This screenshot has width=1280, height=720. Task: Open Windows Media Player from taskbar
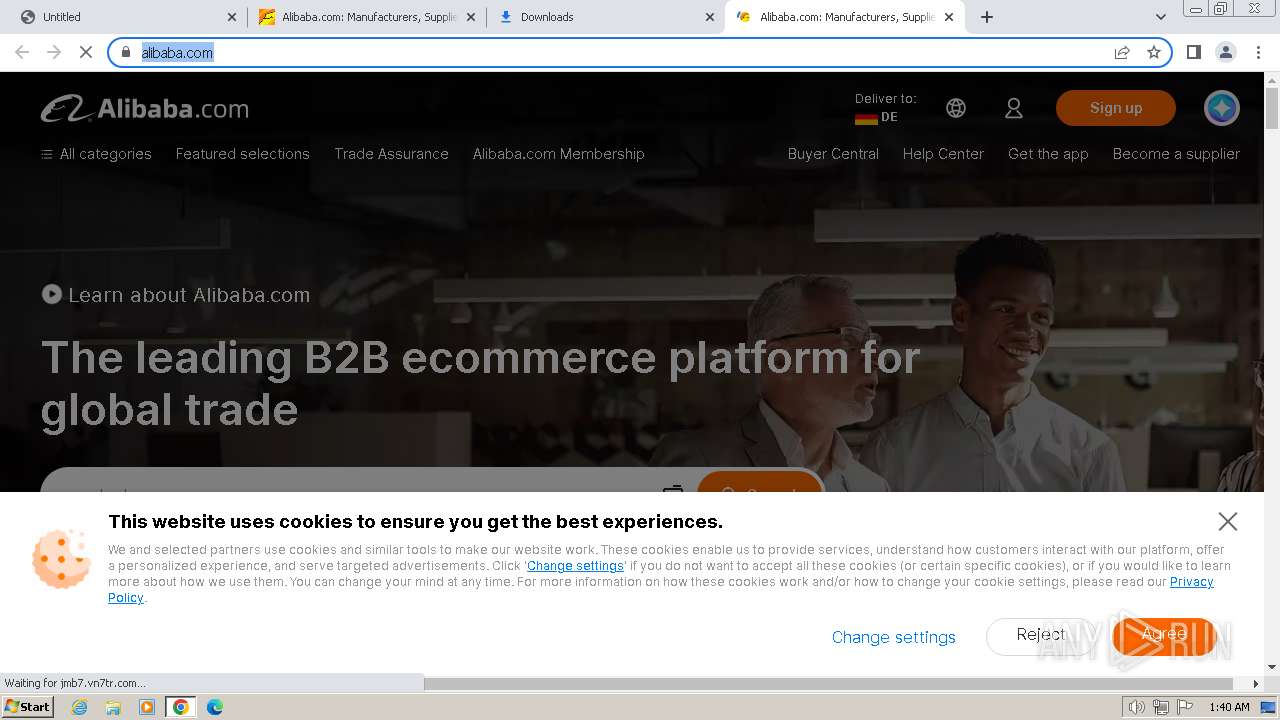(x=147, y=707)
